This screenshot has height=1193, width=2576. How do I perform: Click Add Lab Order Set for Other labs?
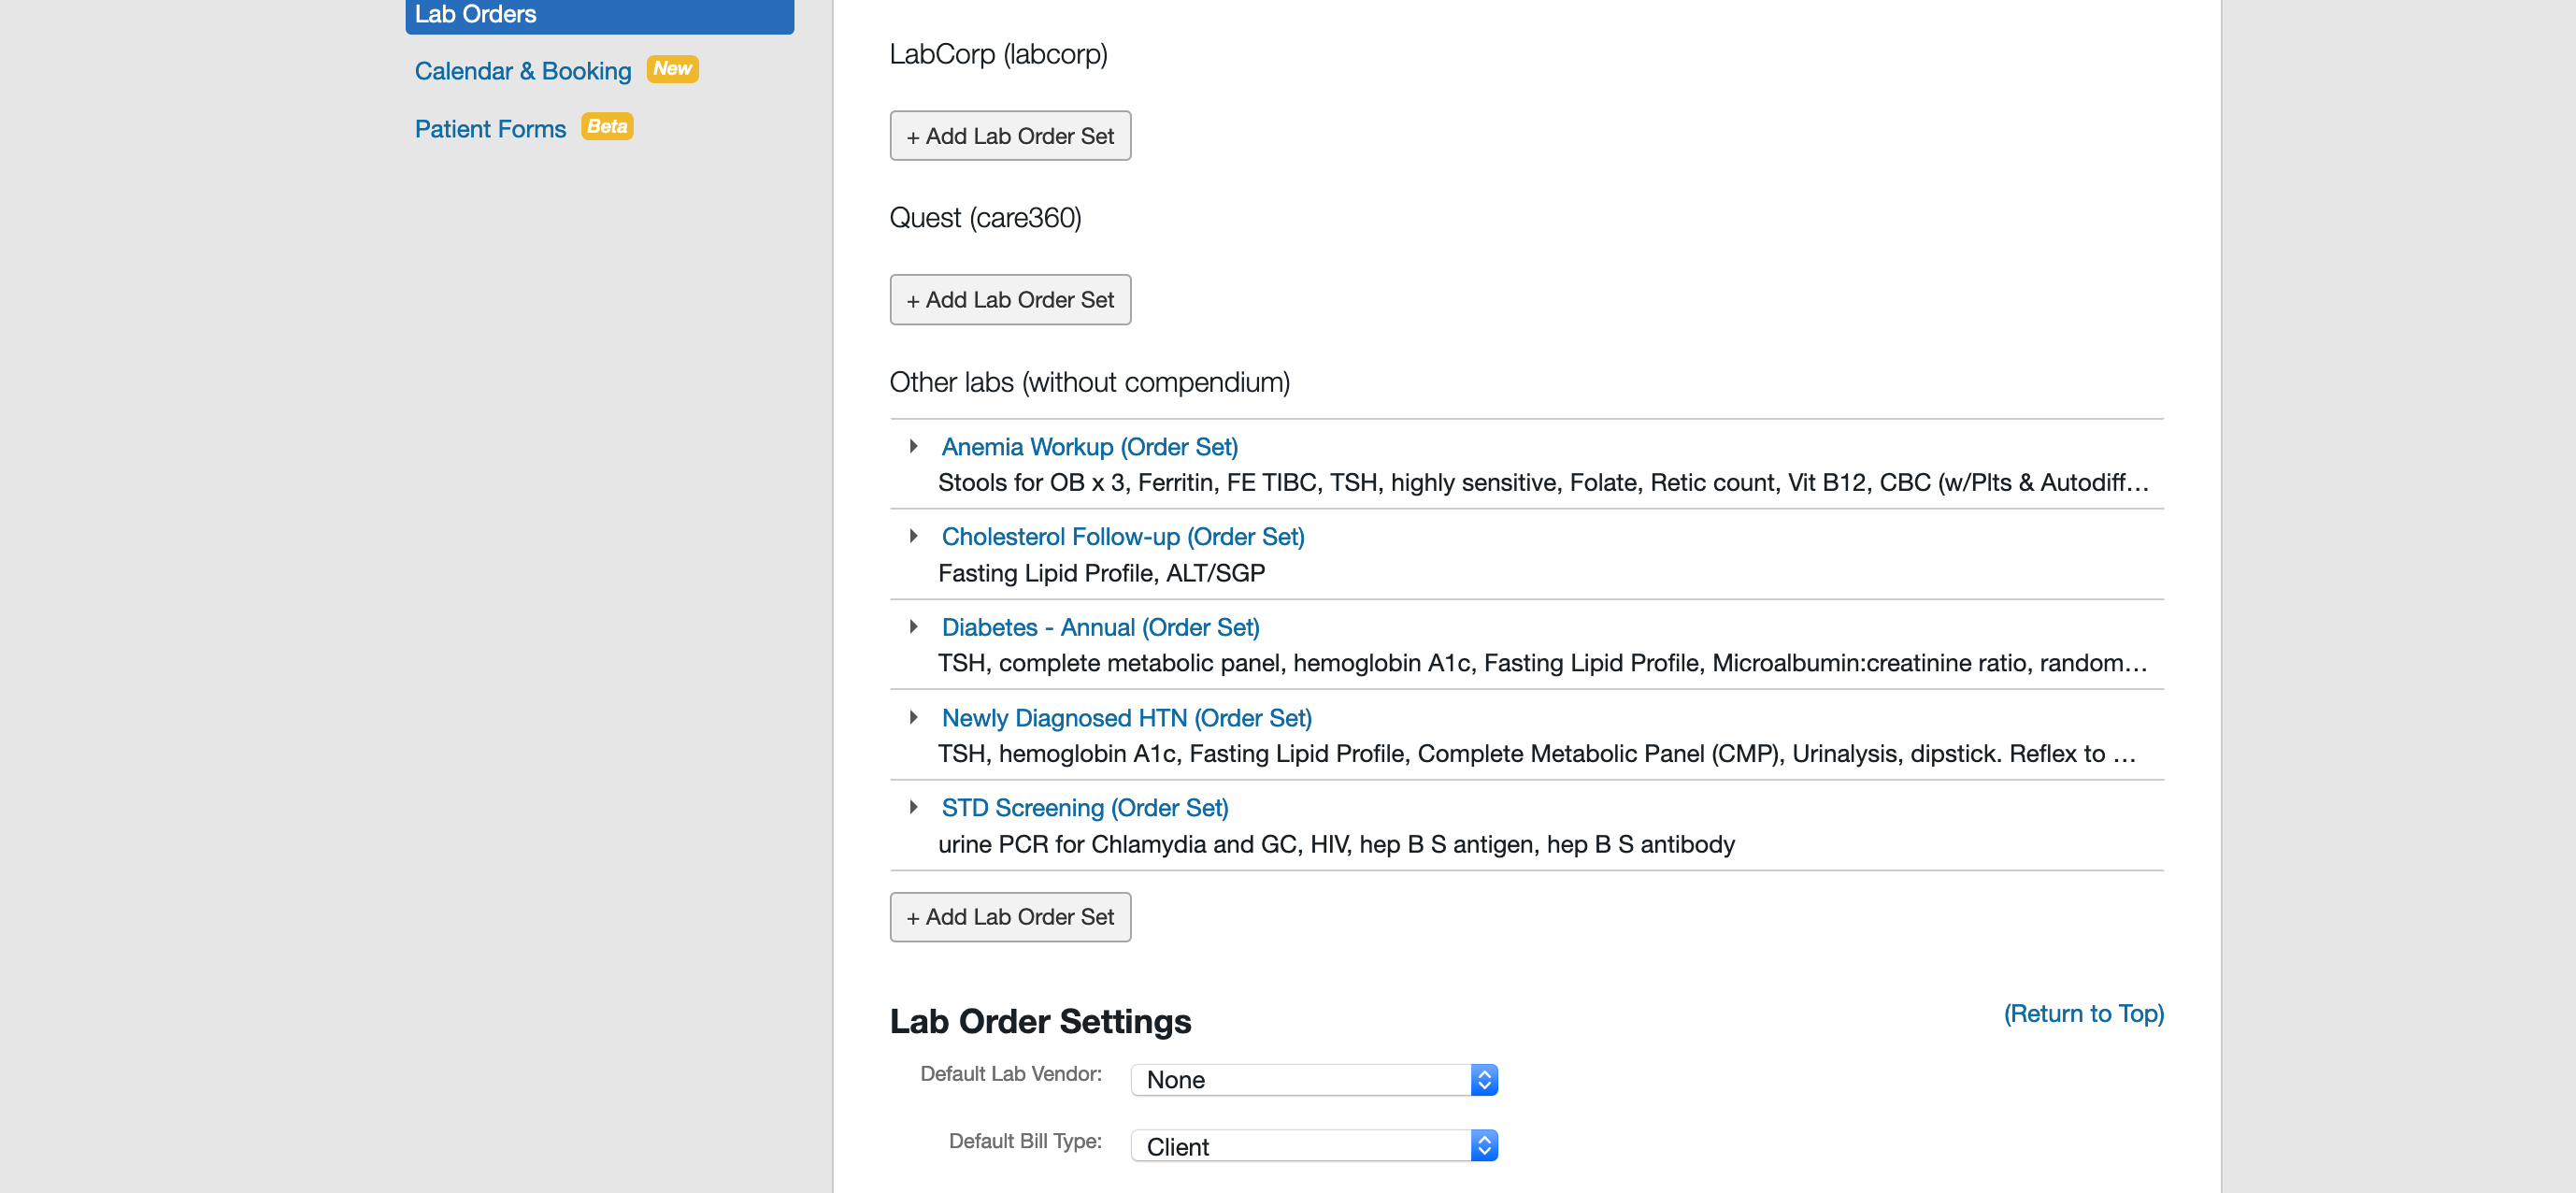click(x=1009, y=917)
